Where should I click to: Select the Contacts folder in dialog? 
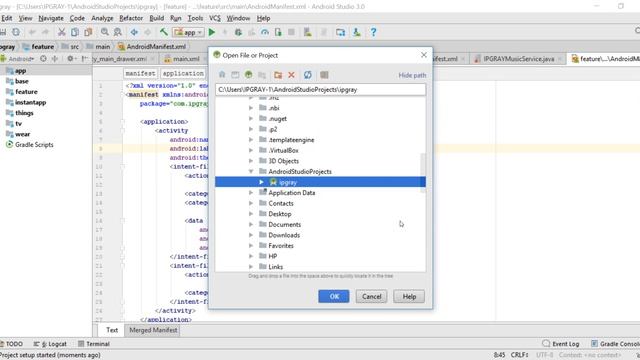pyautogui.click(x=281, y=203)
